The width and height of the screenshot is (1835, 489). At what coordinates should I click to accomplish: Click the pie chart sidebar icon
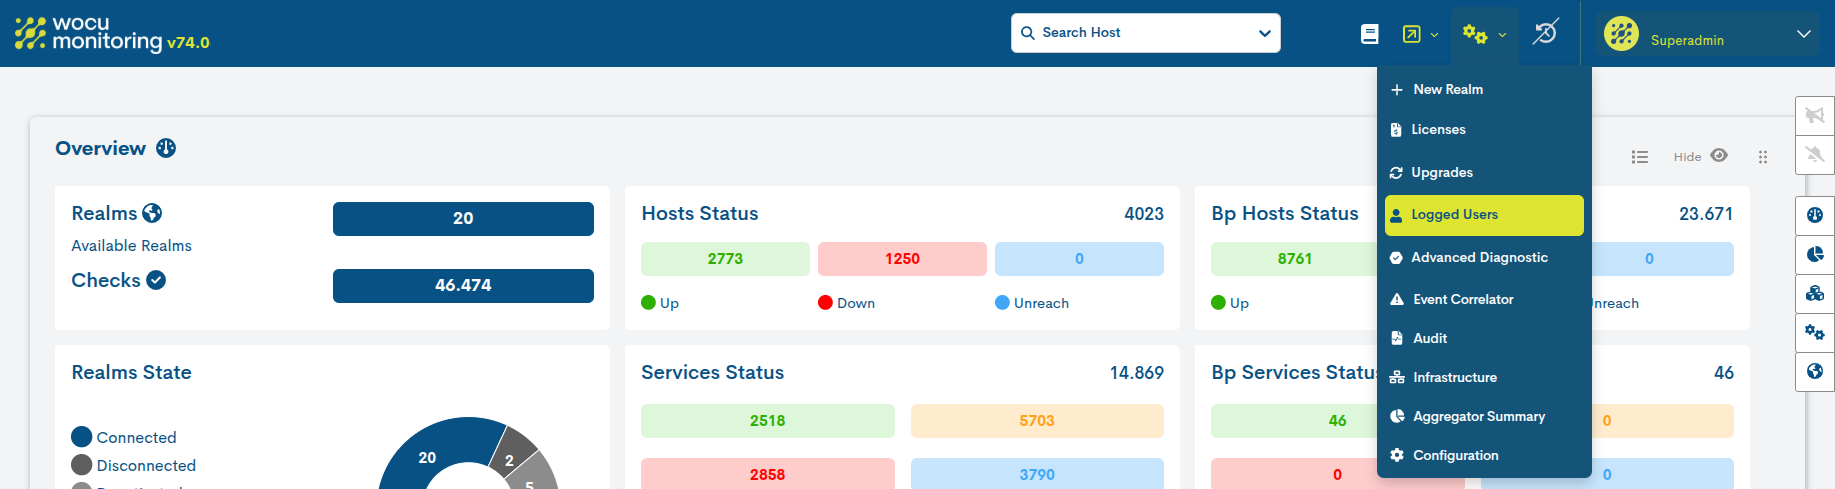point(1815,254)
